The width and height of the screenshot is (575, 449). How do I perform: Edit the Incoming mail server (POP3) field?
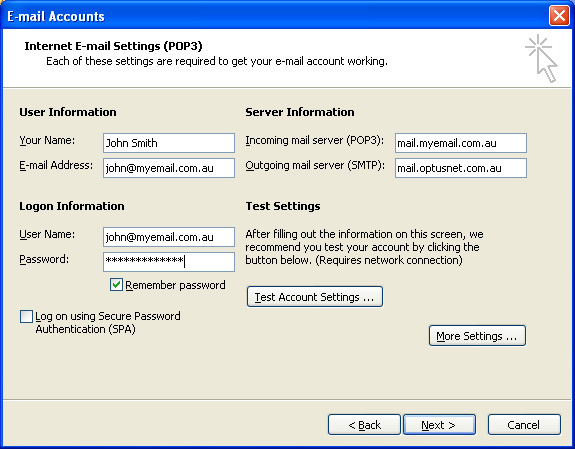(x=461, y=143)
